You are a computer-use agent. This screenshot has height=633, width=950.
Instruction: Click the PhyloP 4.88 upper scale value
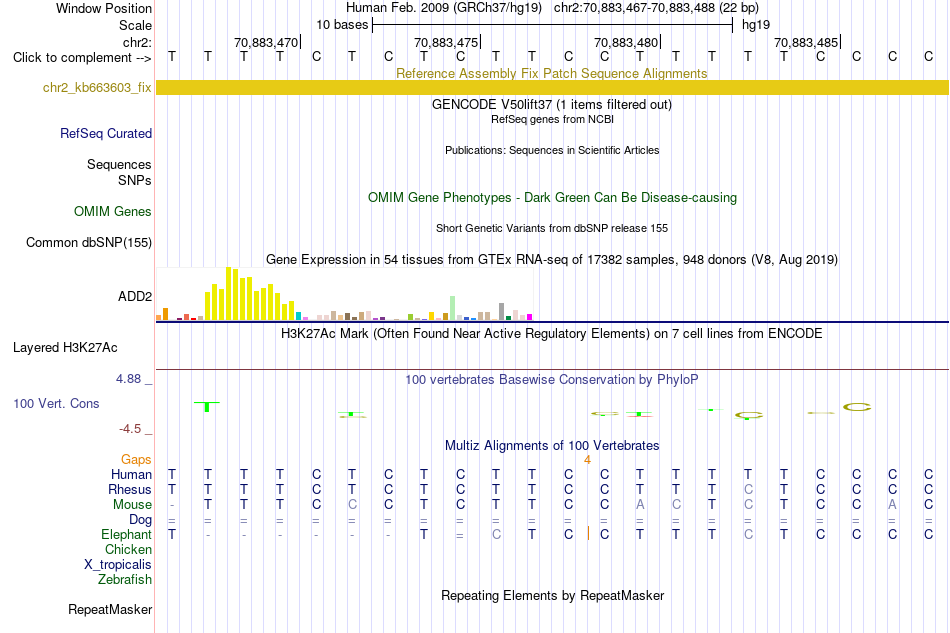128,379
